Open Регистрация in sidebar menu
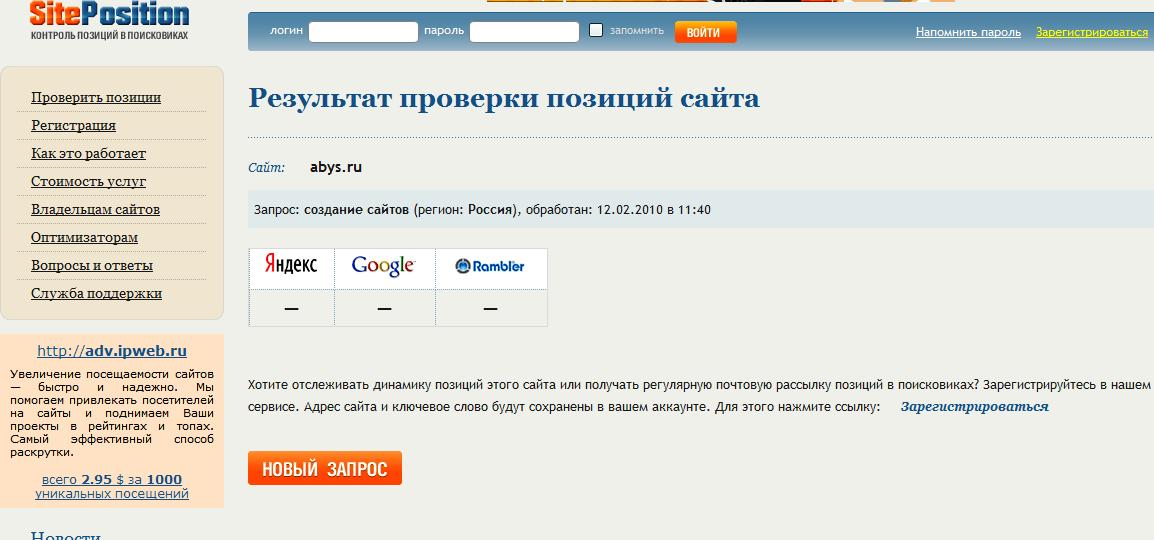The width and height of the screenshot is (1154, 540). click(73, 126)
